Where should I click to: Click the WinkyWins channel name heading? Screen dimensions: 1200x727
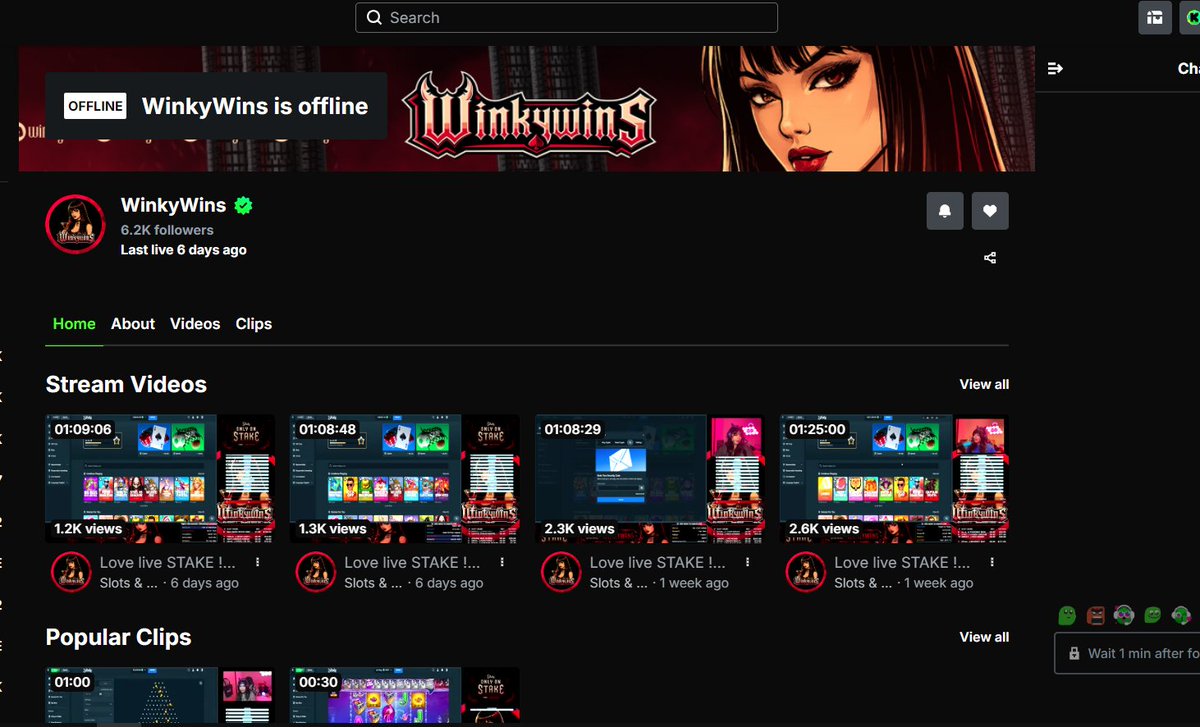coord(173,205)
